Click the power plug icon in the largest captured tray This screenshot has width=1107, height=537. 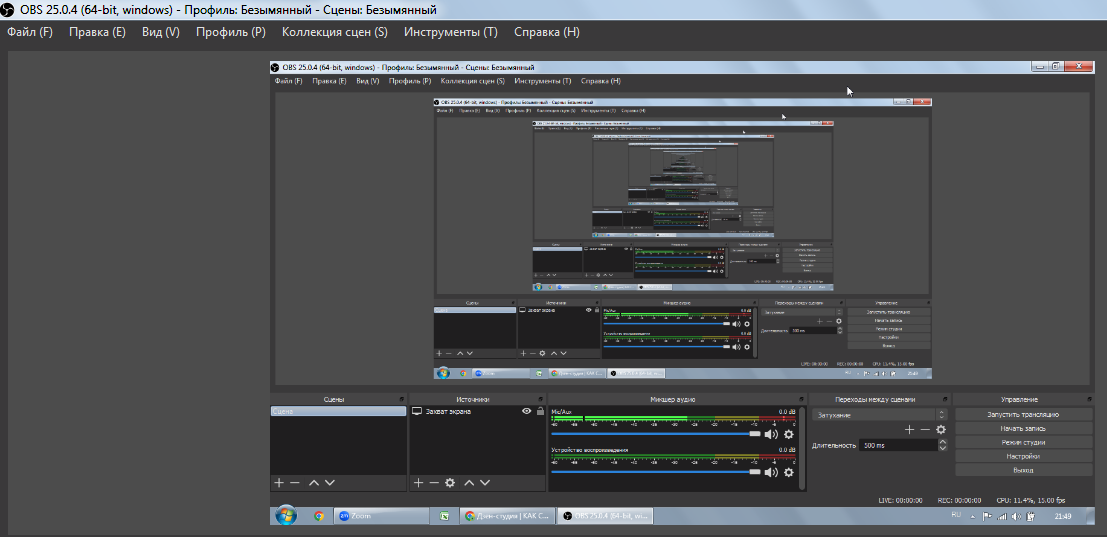click(1030, 517)
